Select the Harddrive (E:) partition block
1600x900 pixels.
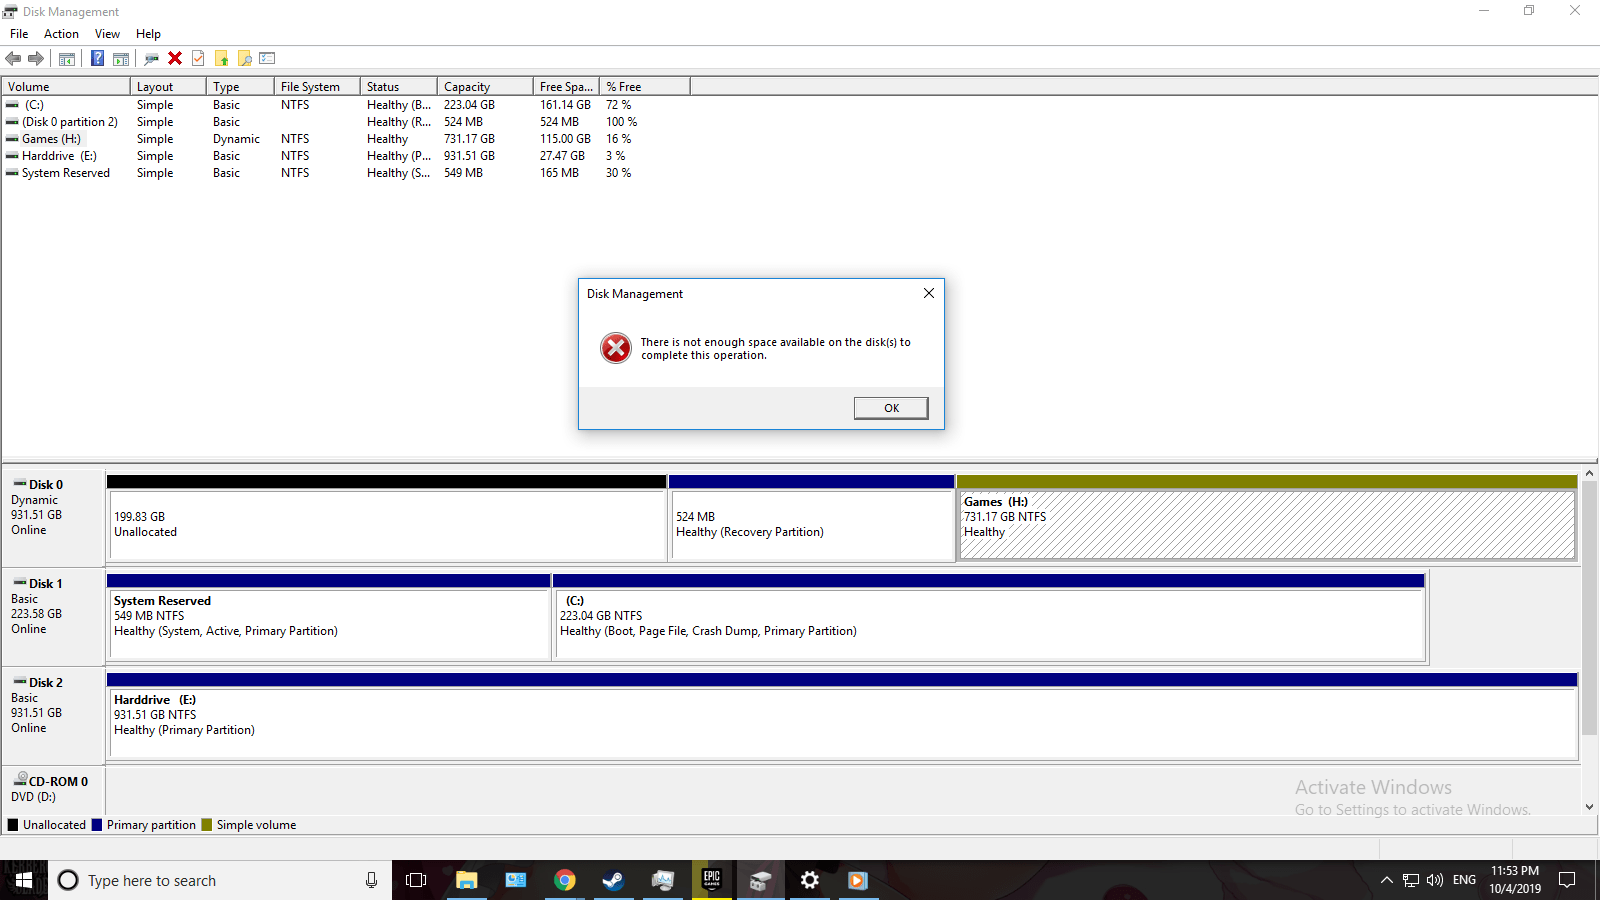tap(700, 715)
